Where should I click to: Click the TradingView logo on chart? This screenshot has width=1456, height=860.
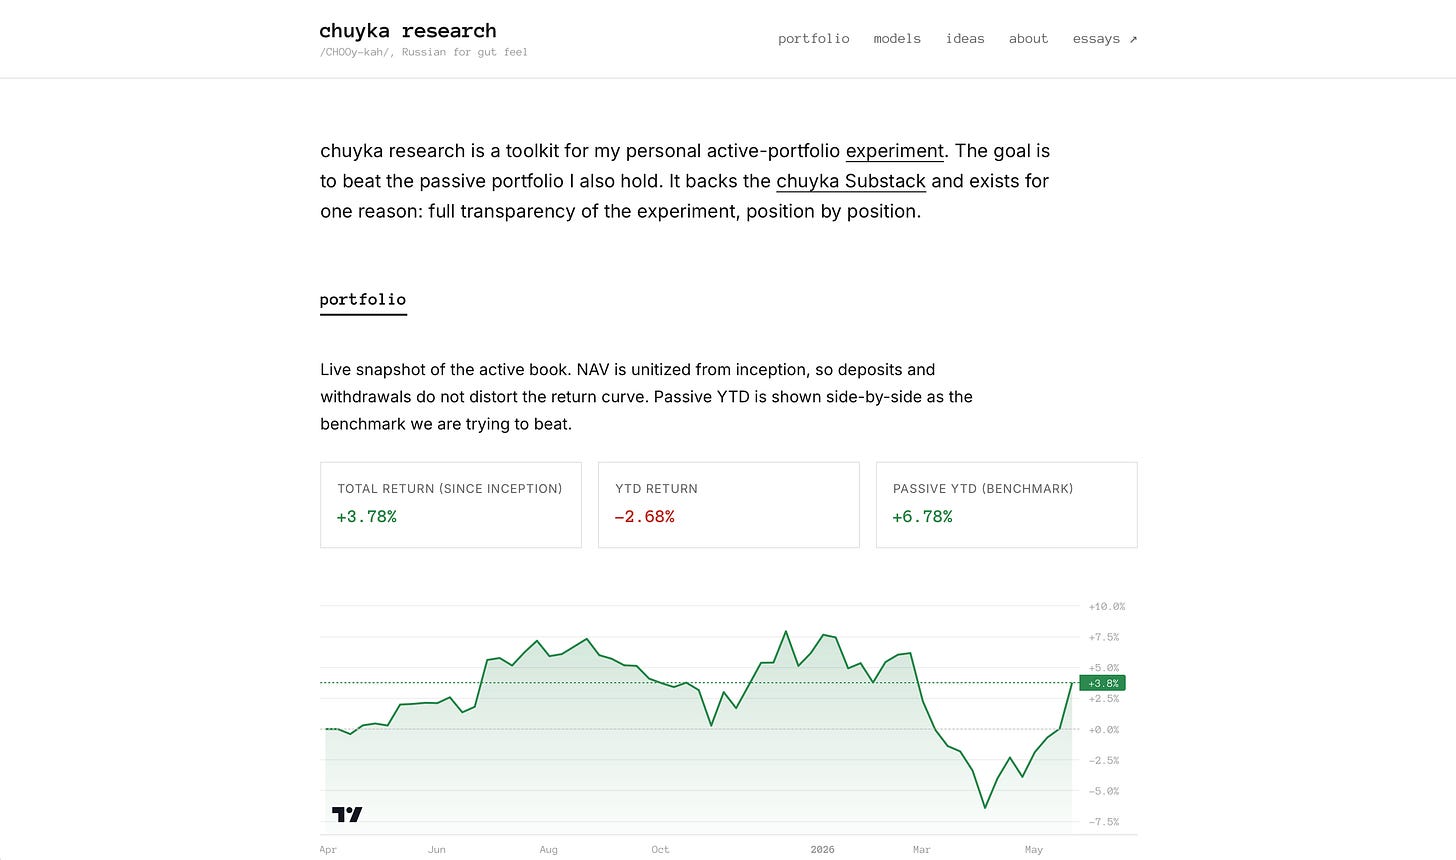point(347,814)
